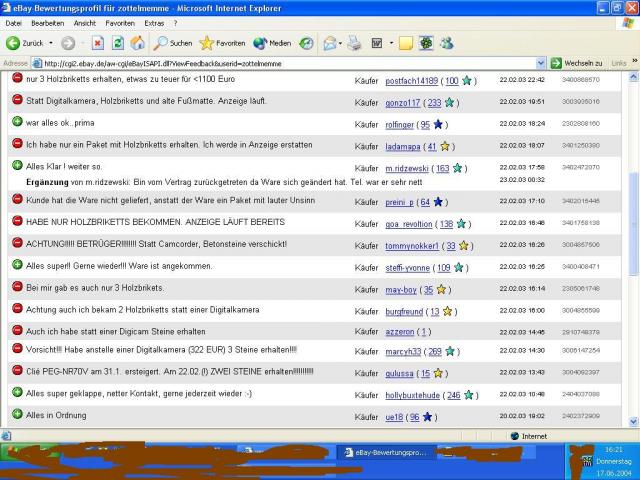Click the page icon in address bar

[x=37, y=63]
